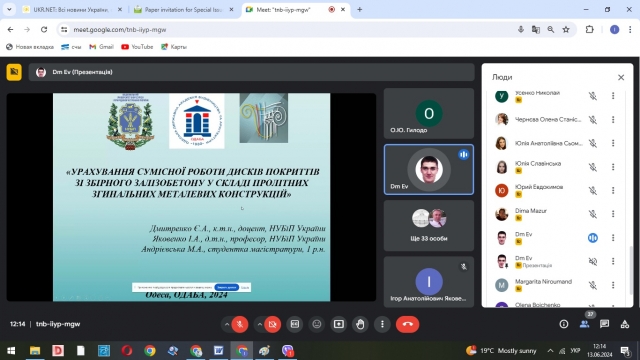
Task: Click the present screen icon
Action: point(338,324)
